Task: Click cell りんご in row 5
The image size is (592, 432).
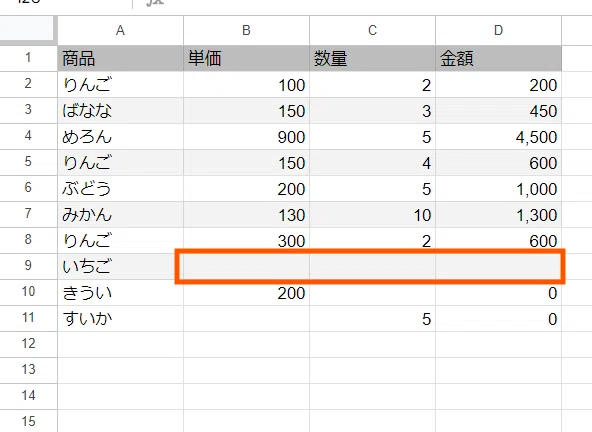Action: coord(120,162)
